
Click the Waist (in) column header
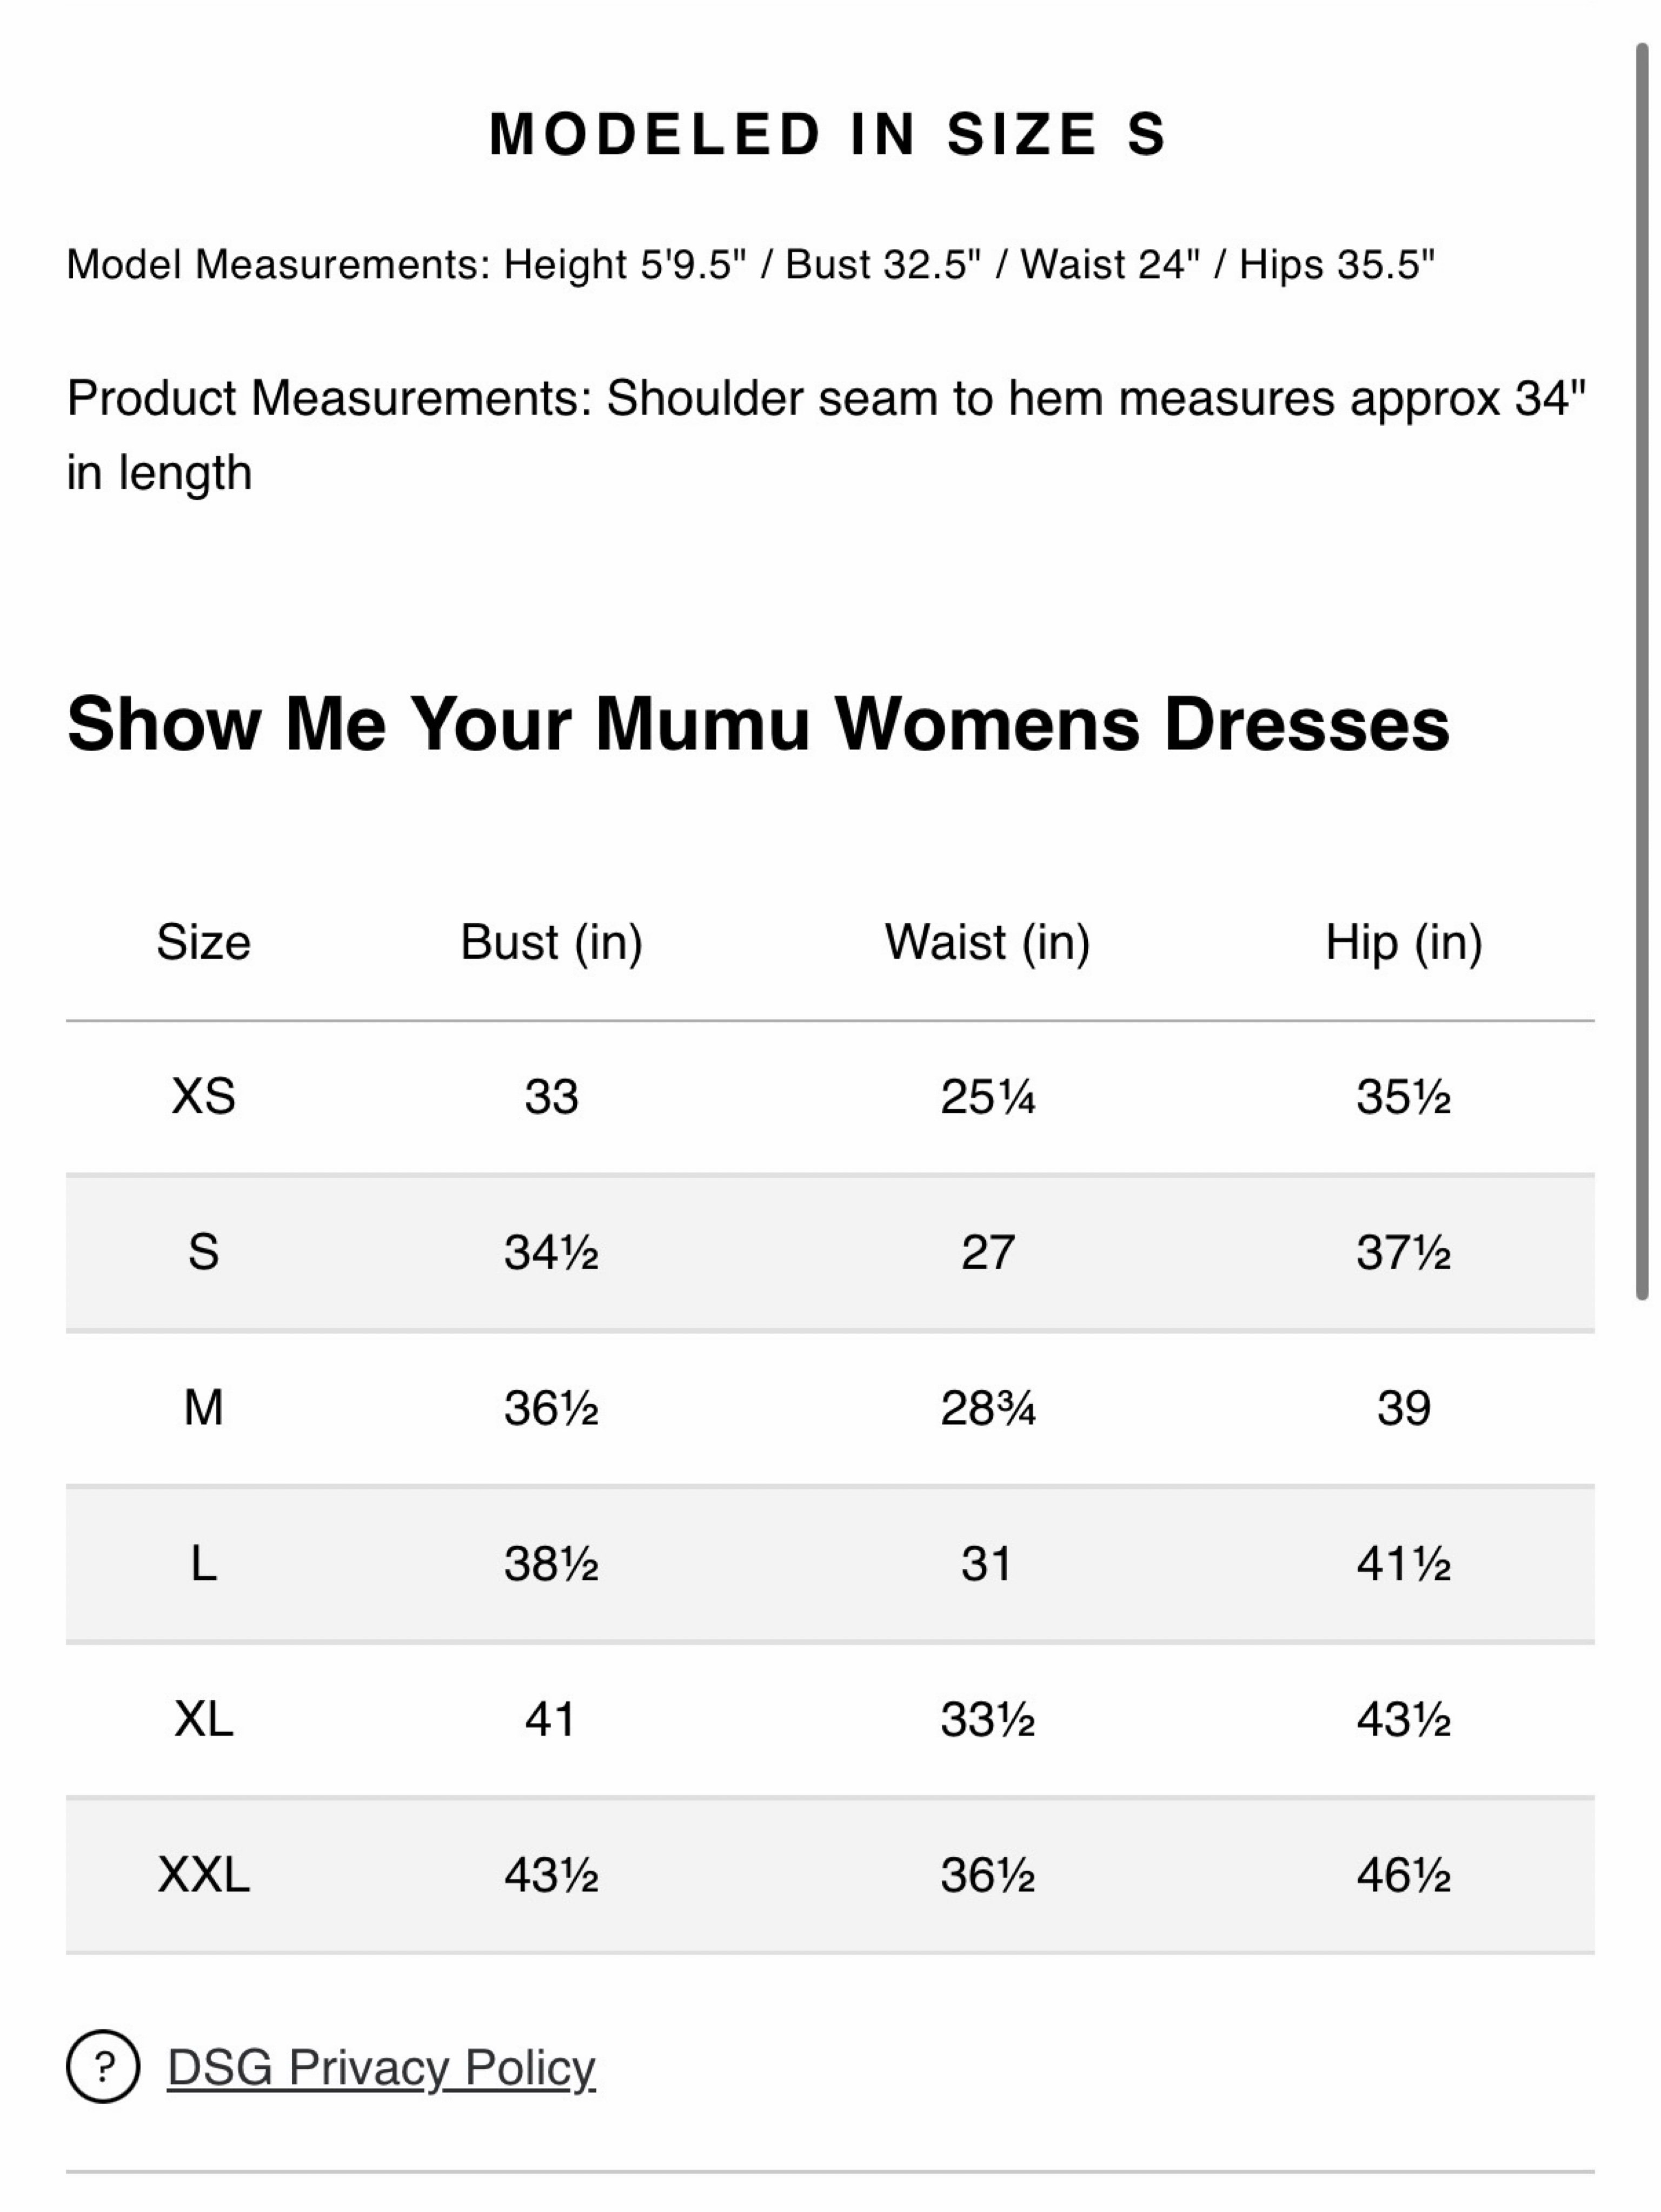tap(987, 943)
